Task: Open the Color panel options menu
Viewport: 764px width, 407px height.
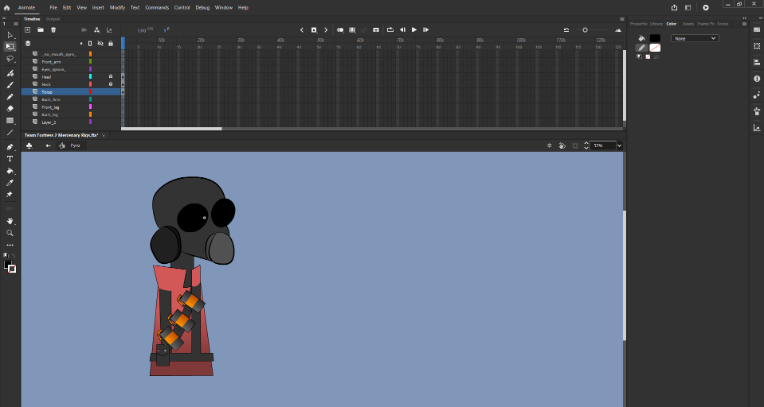Action: (744, 23)
